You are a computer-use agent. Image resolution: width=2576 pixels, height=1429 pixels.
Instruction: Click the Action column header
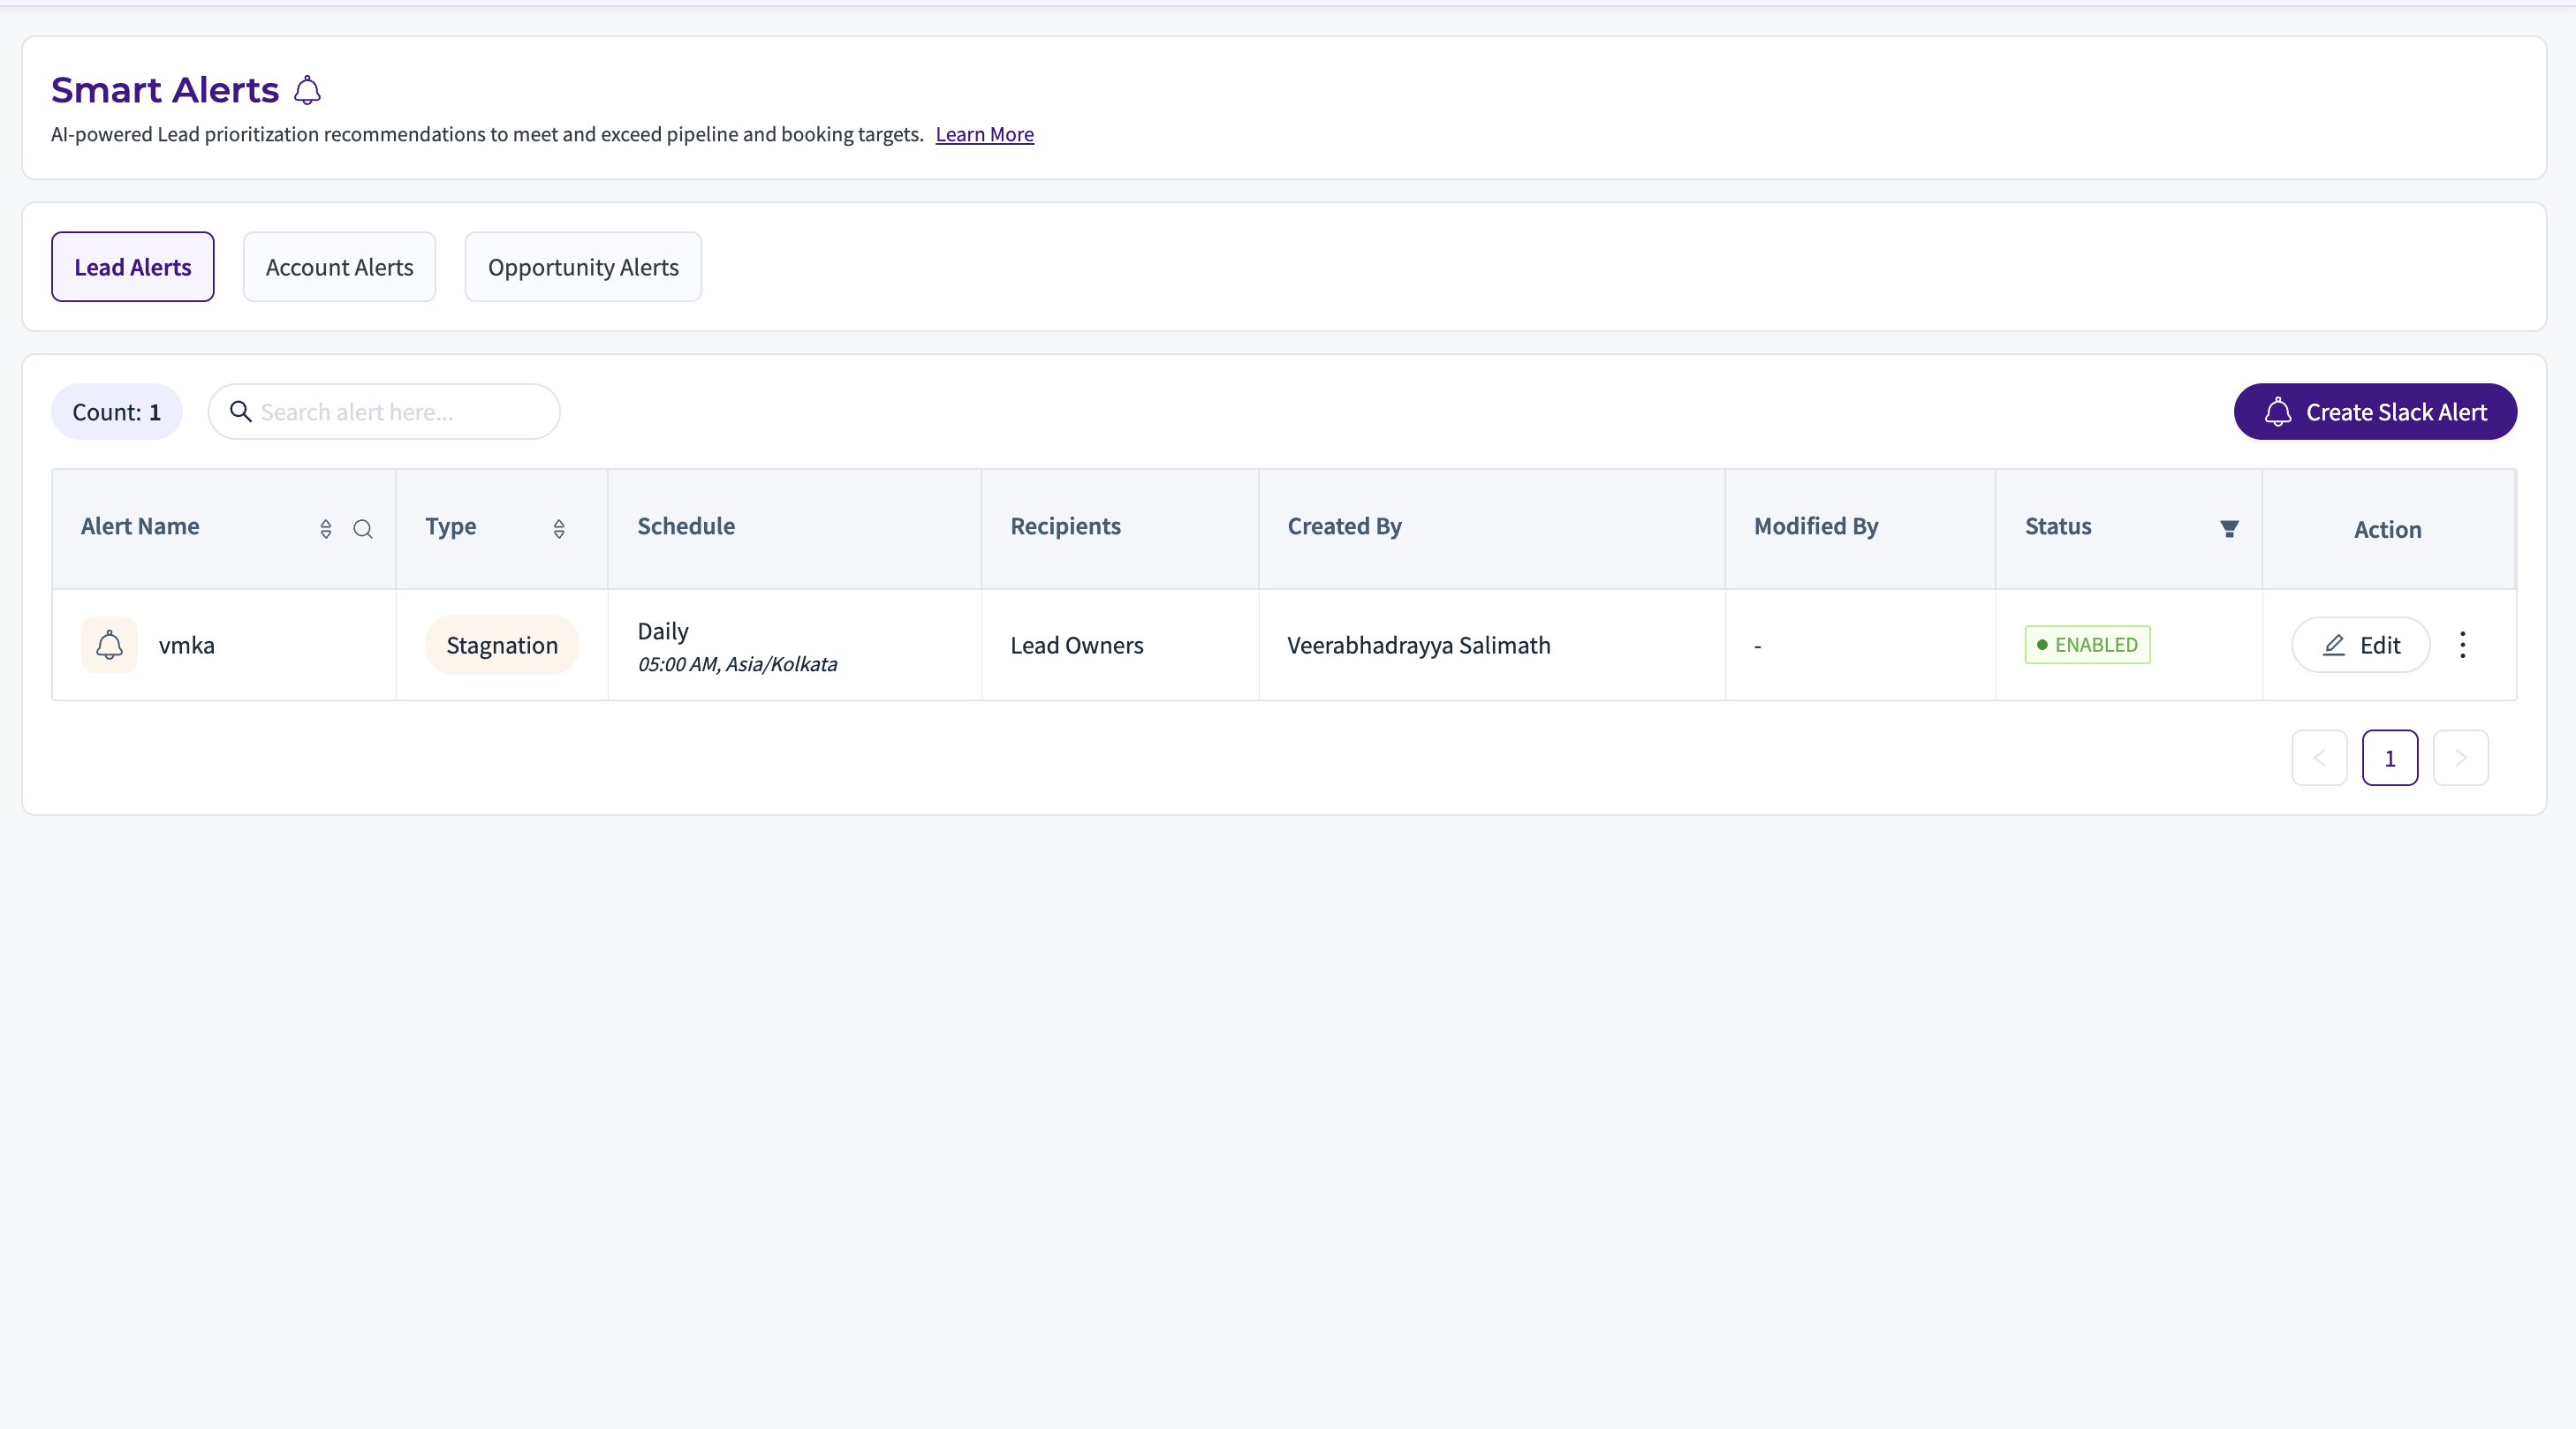pos(2387,529)
